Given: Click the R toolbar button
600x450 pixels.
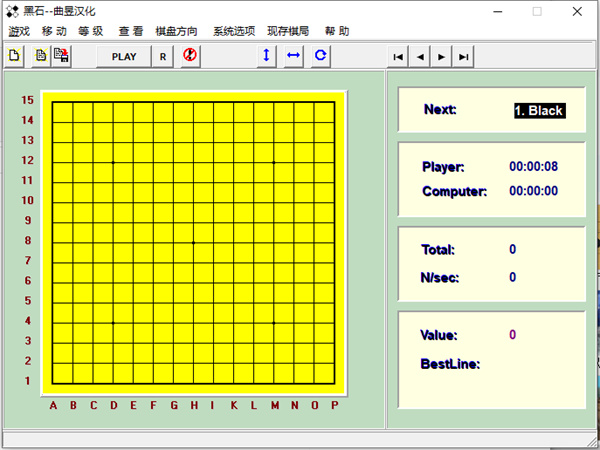Looking at the screenshot, I should click(x=163, y=57).
